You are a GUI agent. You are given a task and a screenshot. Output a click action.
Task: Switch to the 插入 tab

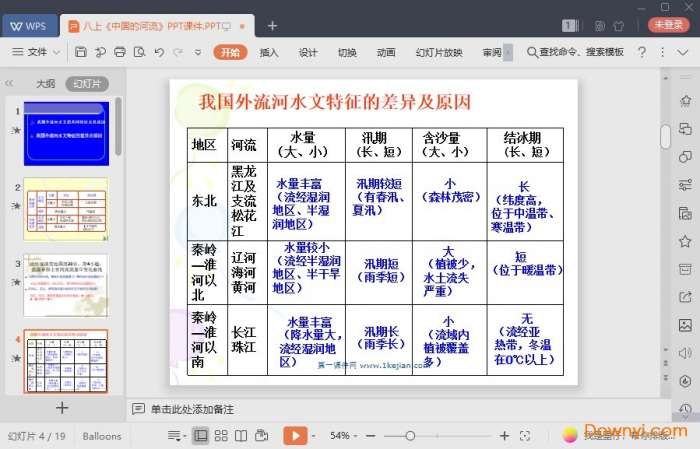[x=269, y=52]
